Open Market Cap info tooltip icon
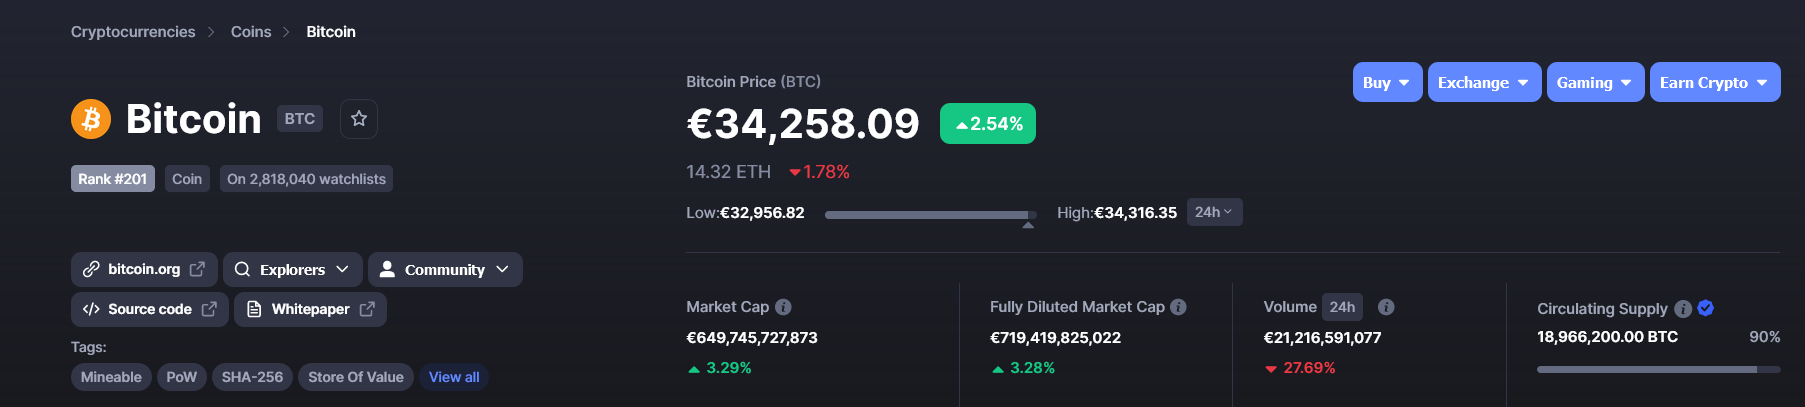The image size is (1805, 407). tap(783, 307)
